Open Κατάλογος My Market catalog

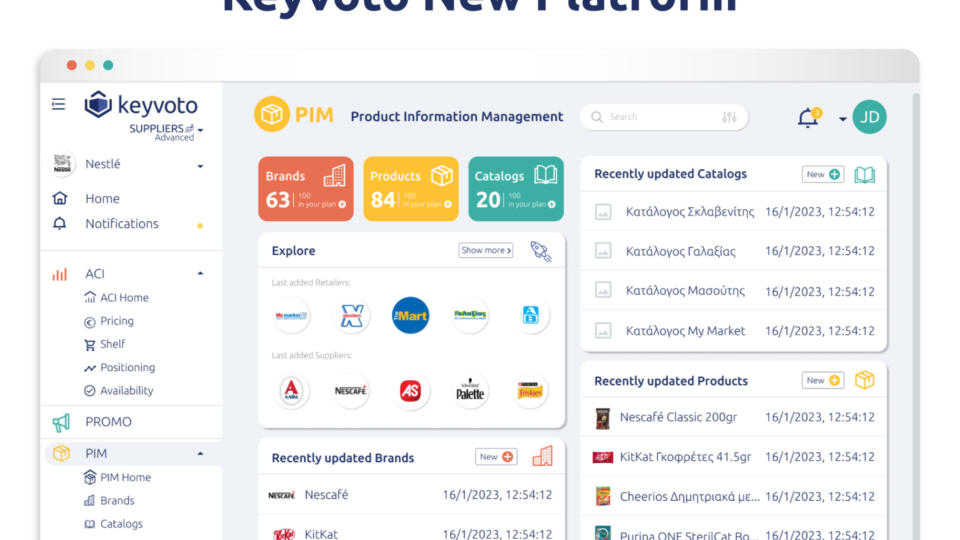pyautogui.click(x=733, y=331)
